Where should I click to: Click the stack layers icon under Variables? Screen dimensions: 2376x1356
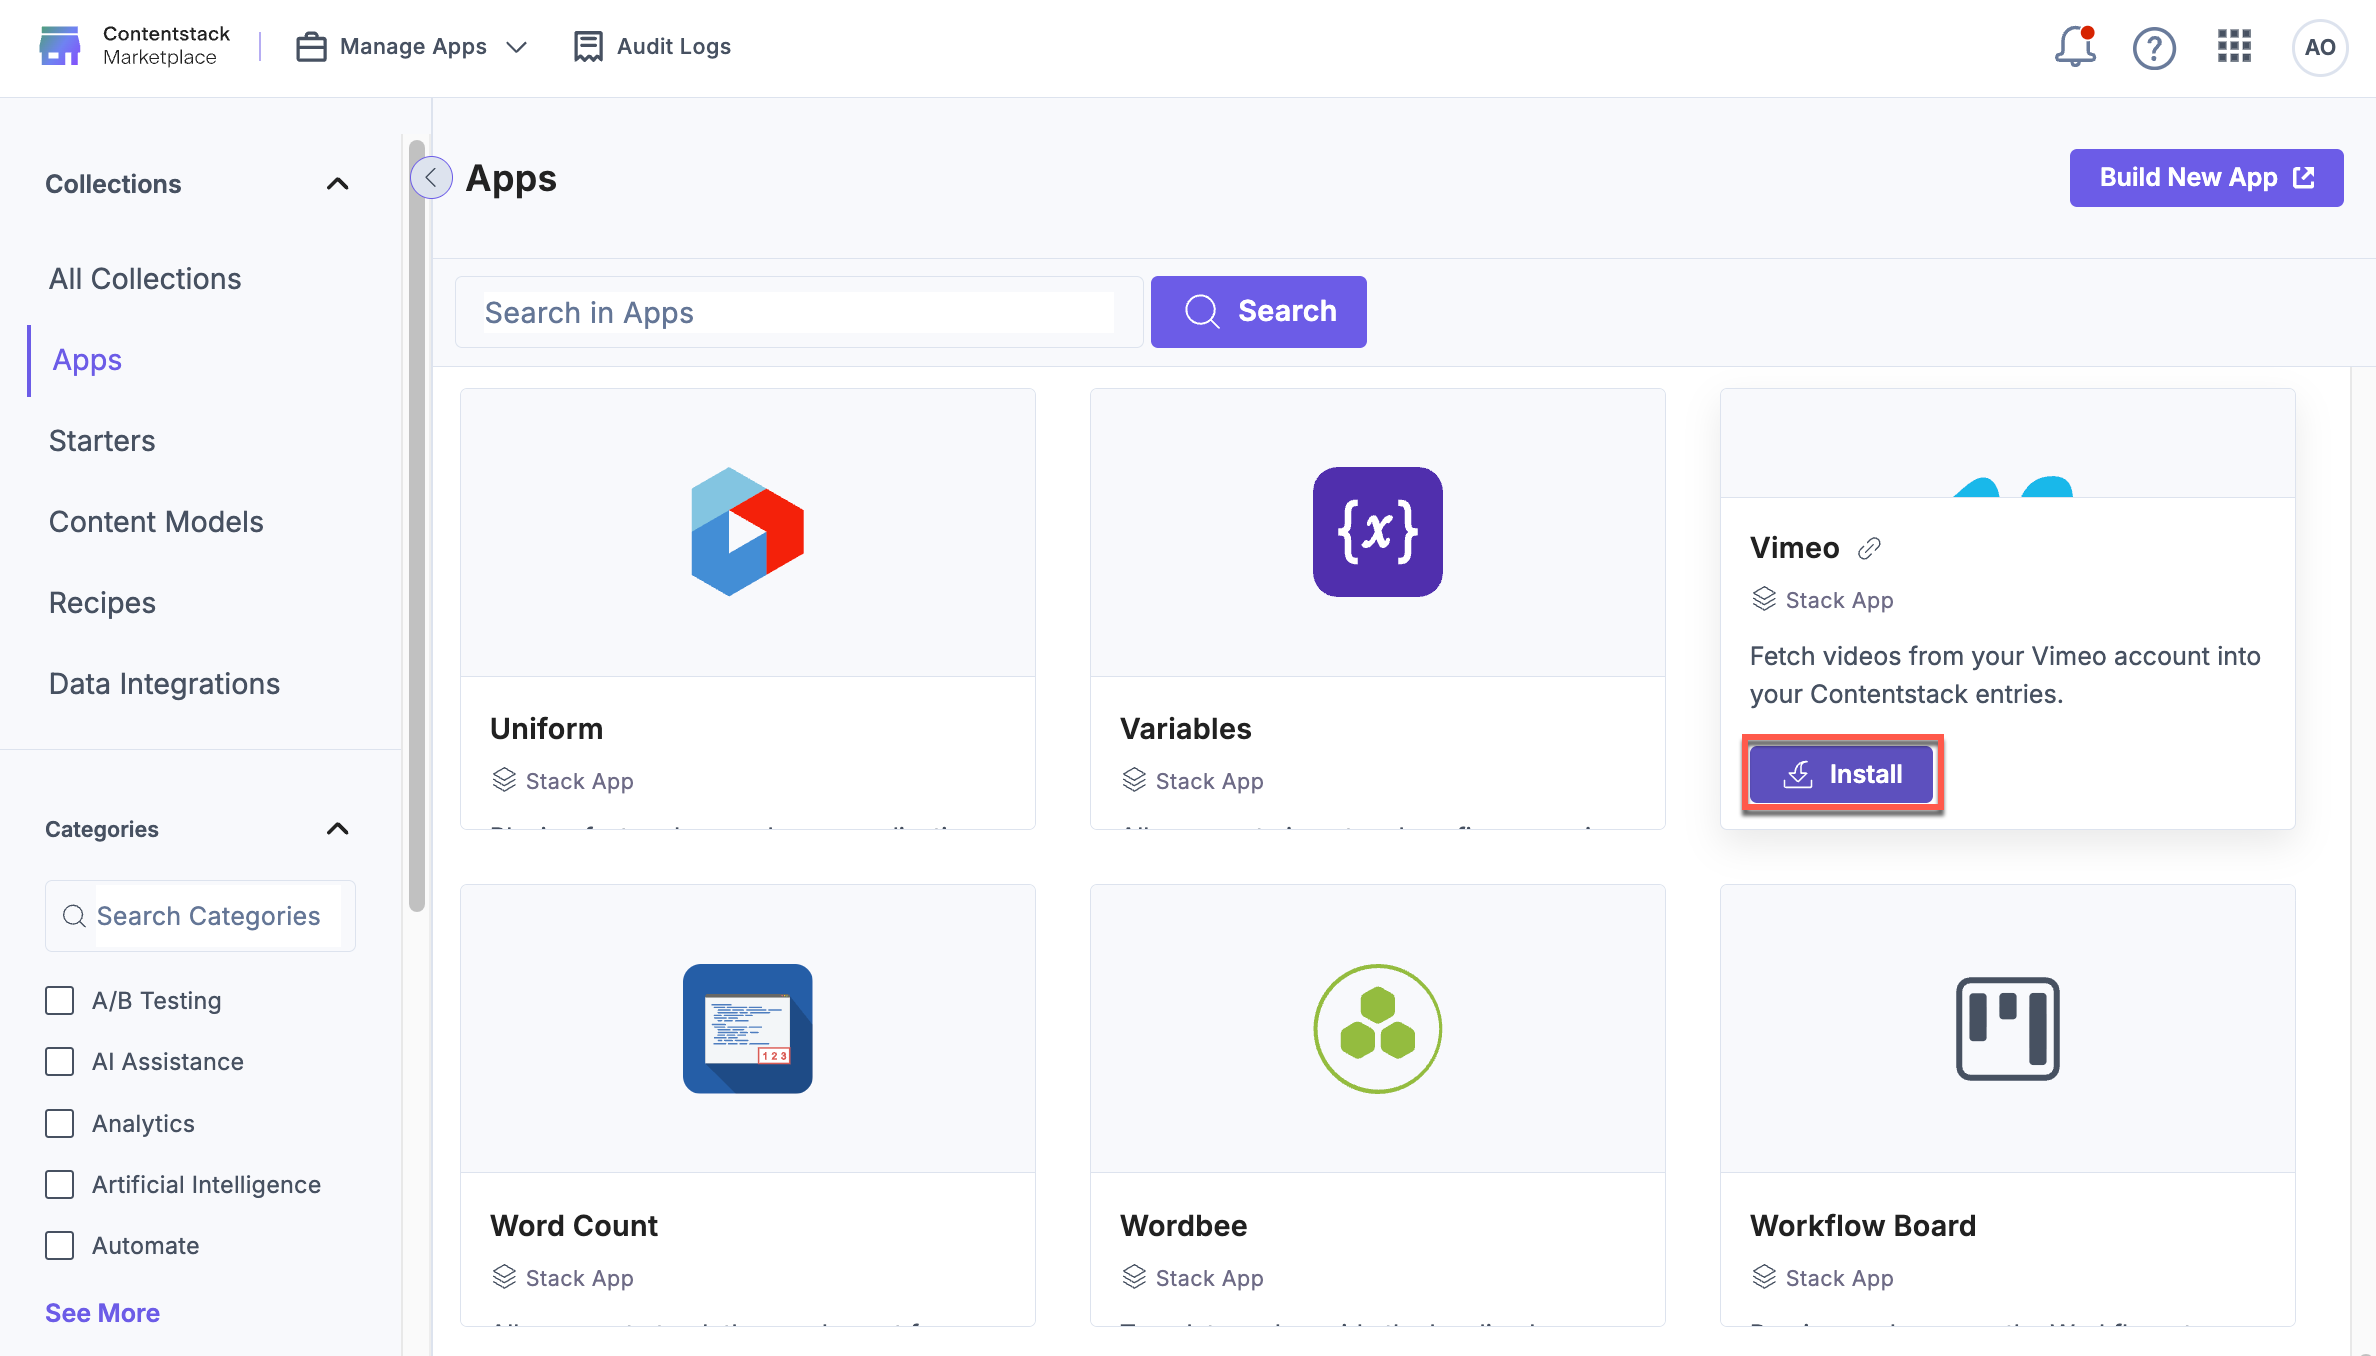click(1134, 780)
